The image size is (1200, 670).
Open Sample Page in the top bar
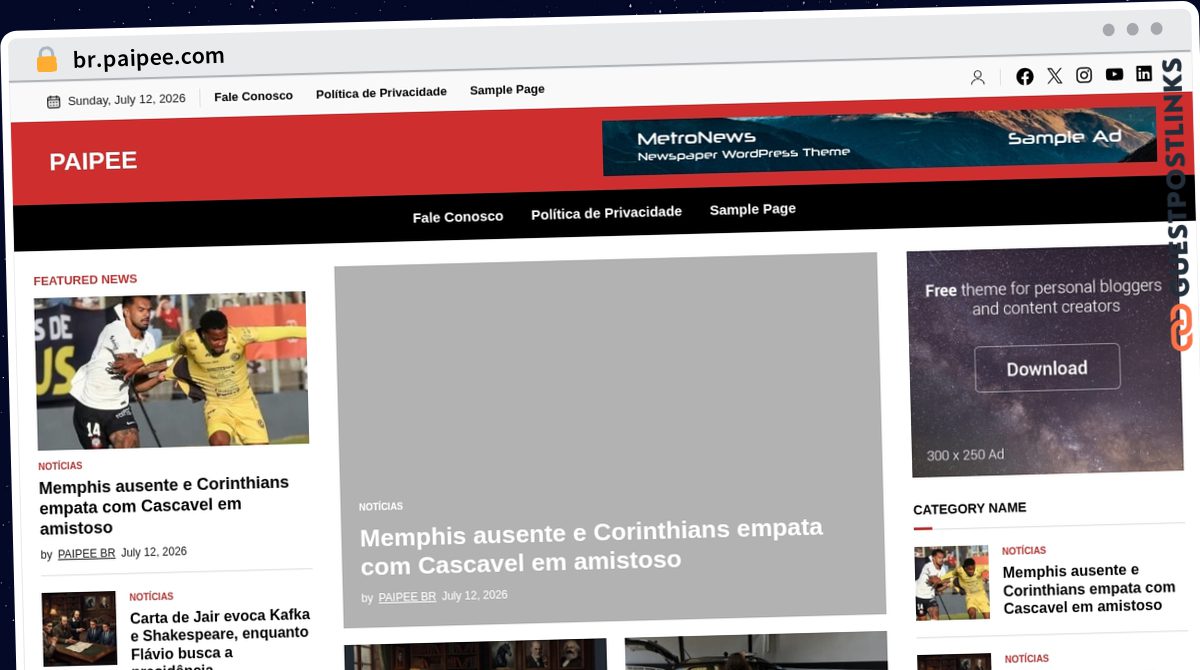[507, 90]
